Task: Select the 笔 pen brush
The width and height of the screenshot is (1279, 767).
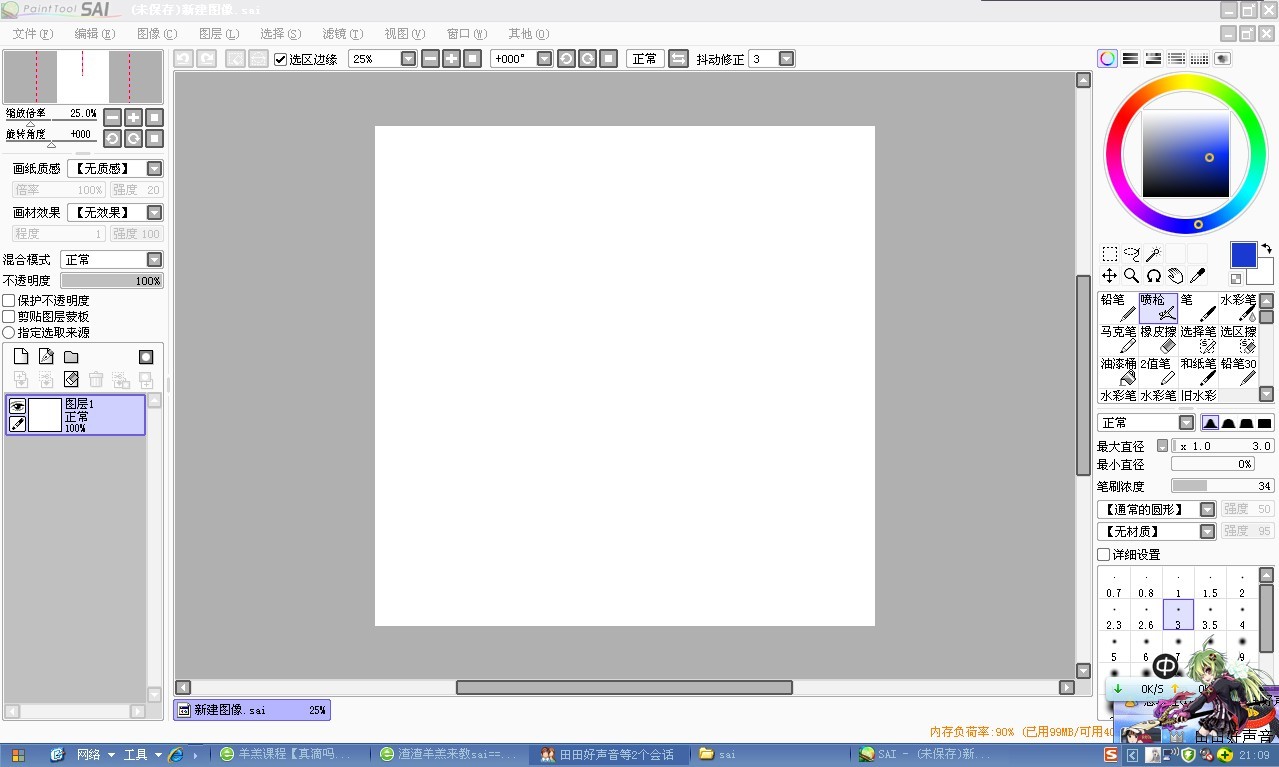Action: [1198, 307]
